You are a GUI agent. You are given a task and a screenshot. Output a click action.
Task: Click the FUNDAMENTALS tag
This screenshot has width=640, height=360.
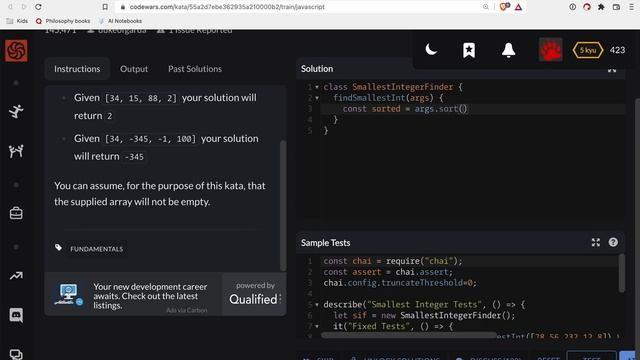(x=96, y=249)
